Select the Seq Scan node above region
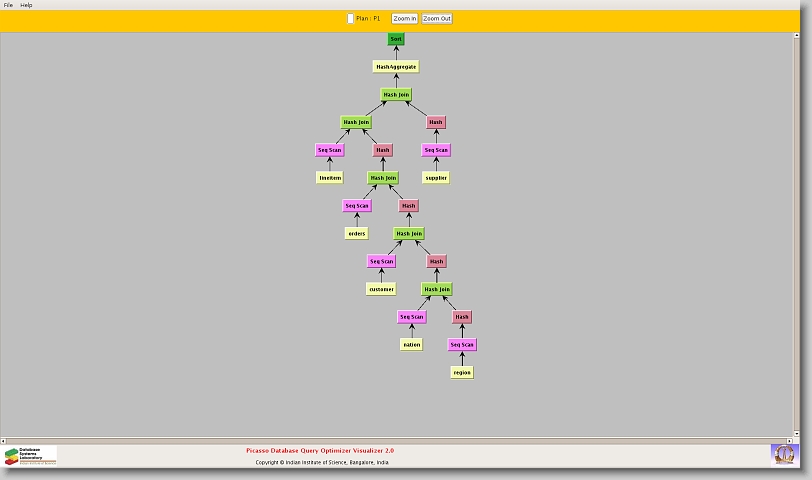Image resolution: width=812 pixels, height=480 pixels. (x=461, y=345)
